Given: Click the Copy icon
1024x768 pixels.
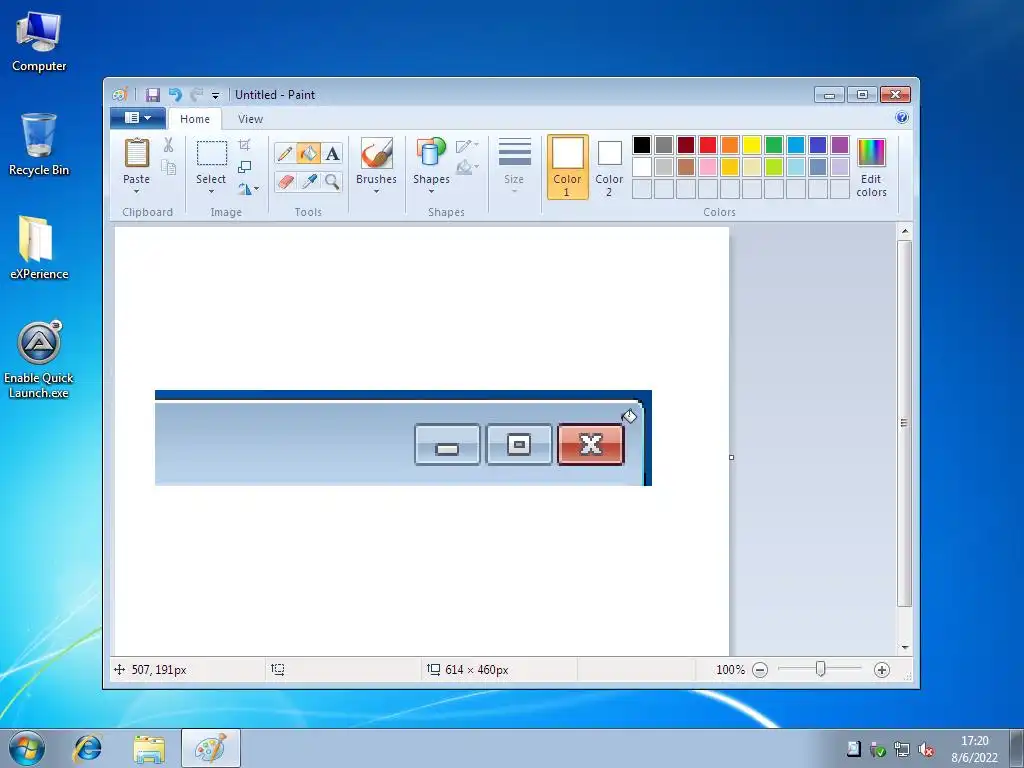Looking at the screenshot, I should pyautogui.click(x=168, y=168).
